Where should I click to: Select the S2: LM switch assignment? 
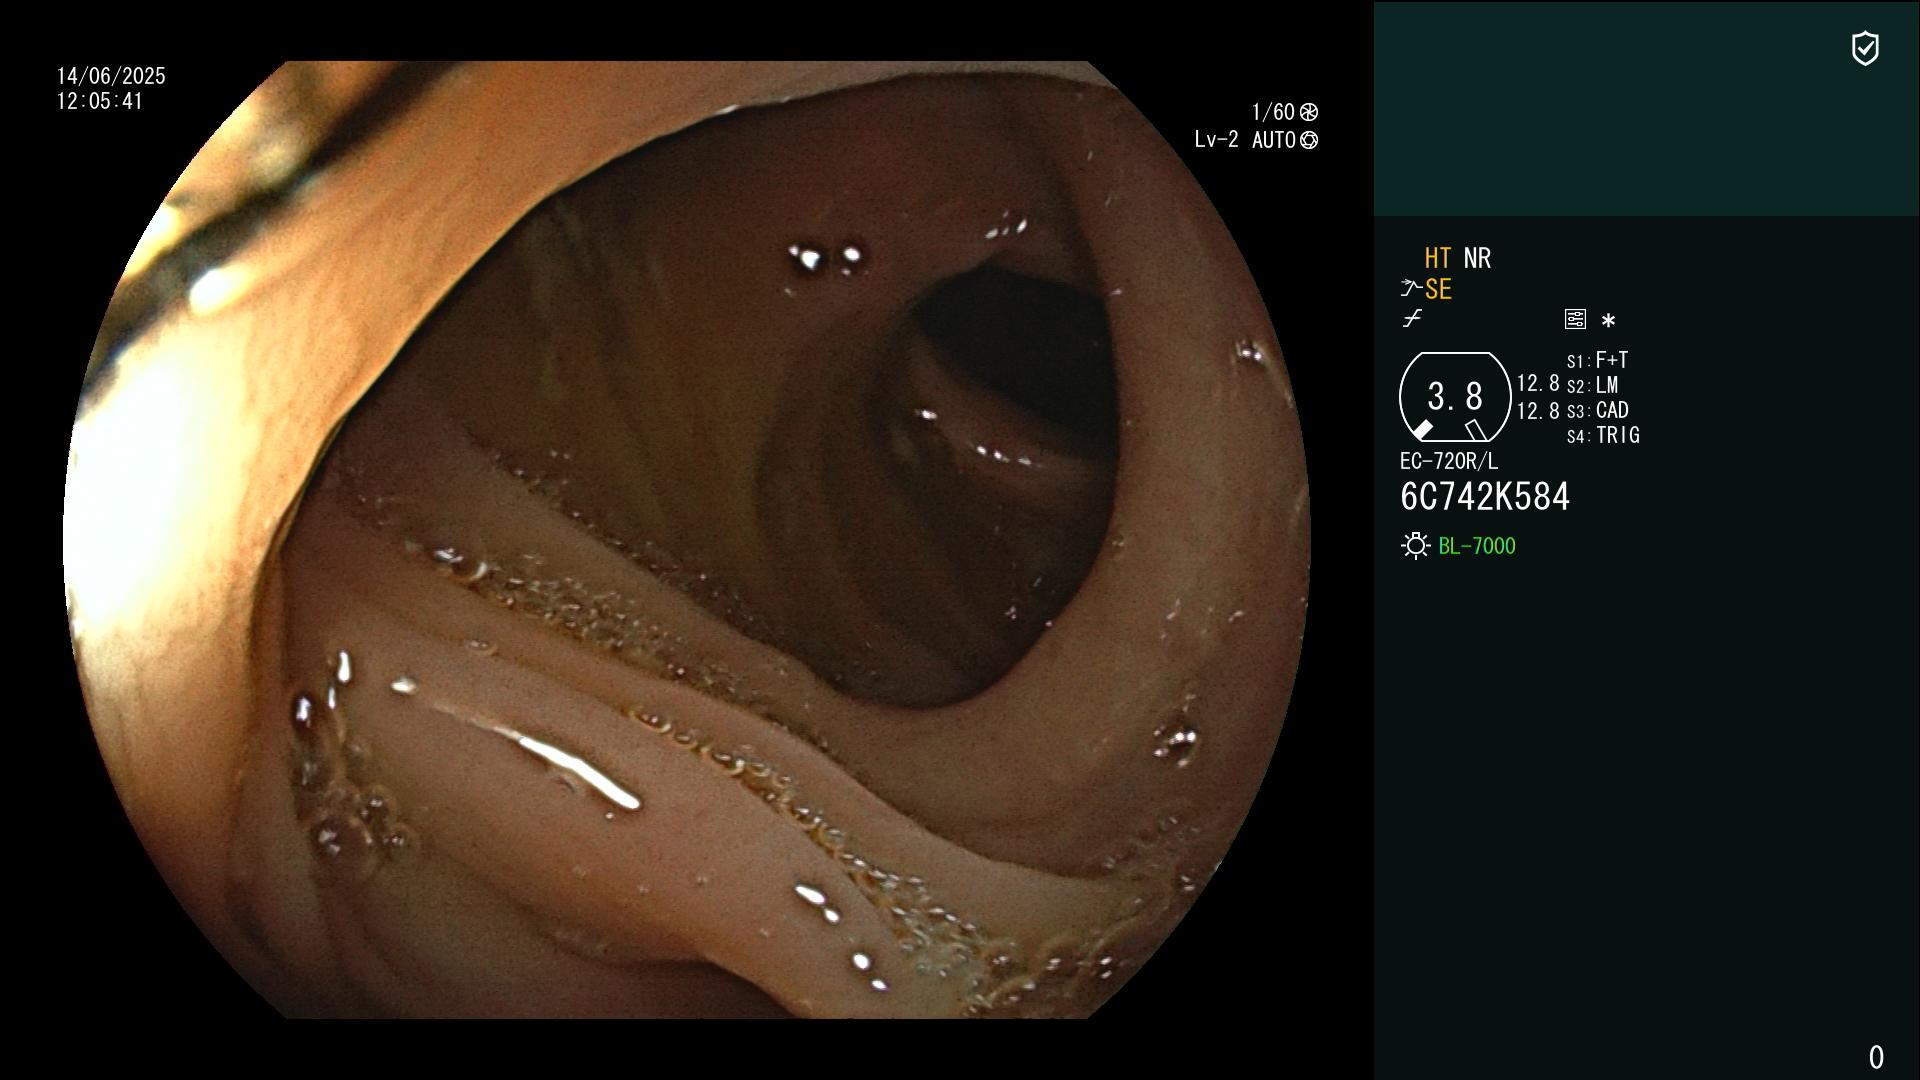(x=1592, y=385)
